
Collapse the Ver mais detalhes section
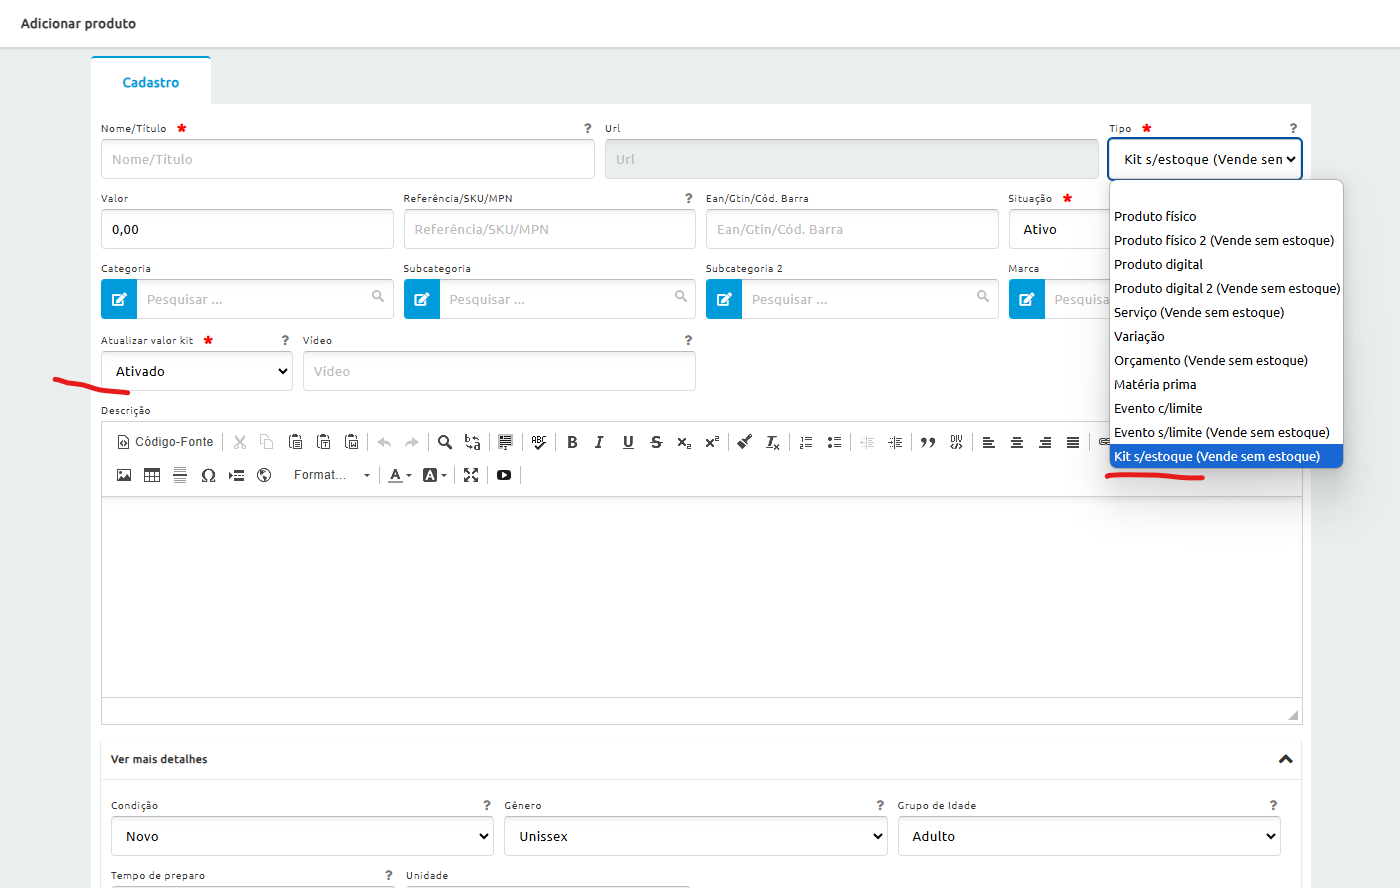pos(1286,759)
